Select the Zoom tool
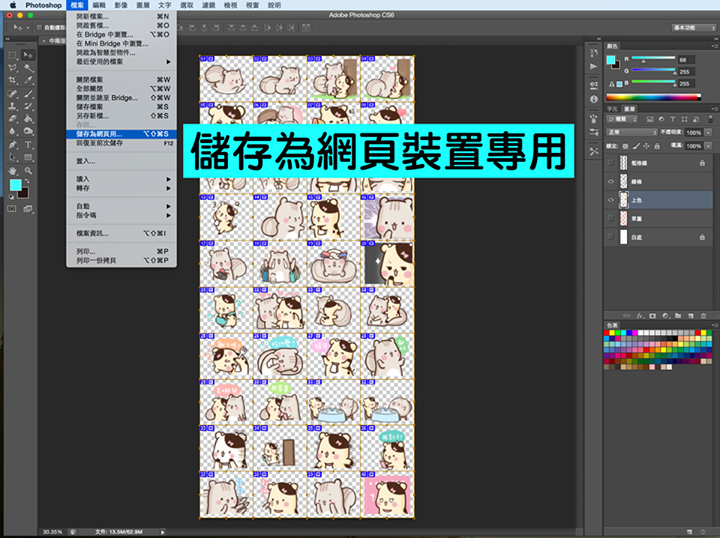 point(28,171)
